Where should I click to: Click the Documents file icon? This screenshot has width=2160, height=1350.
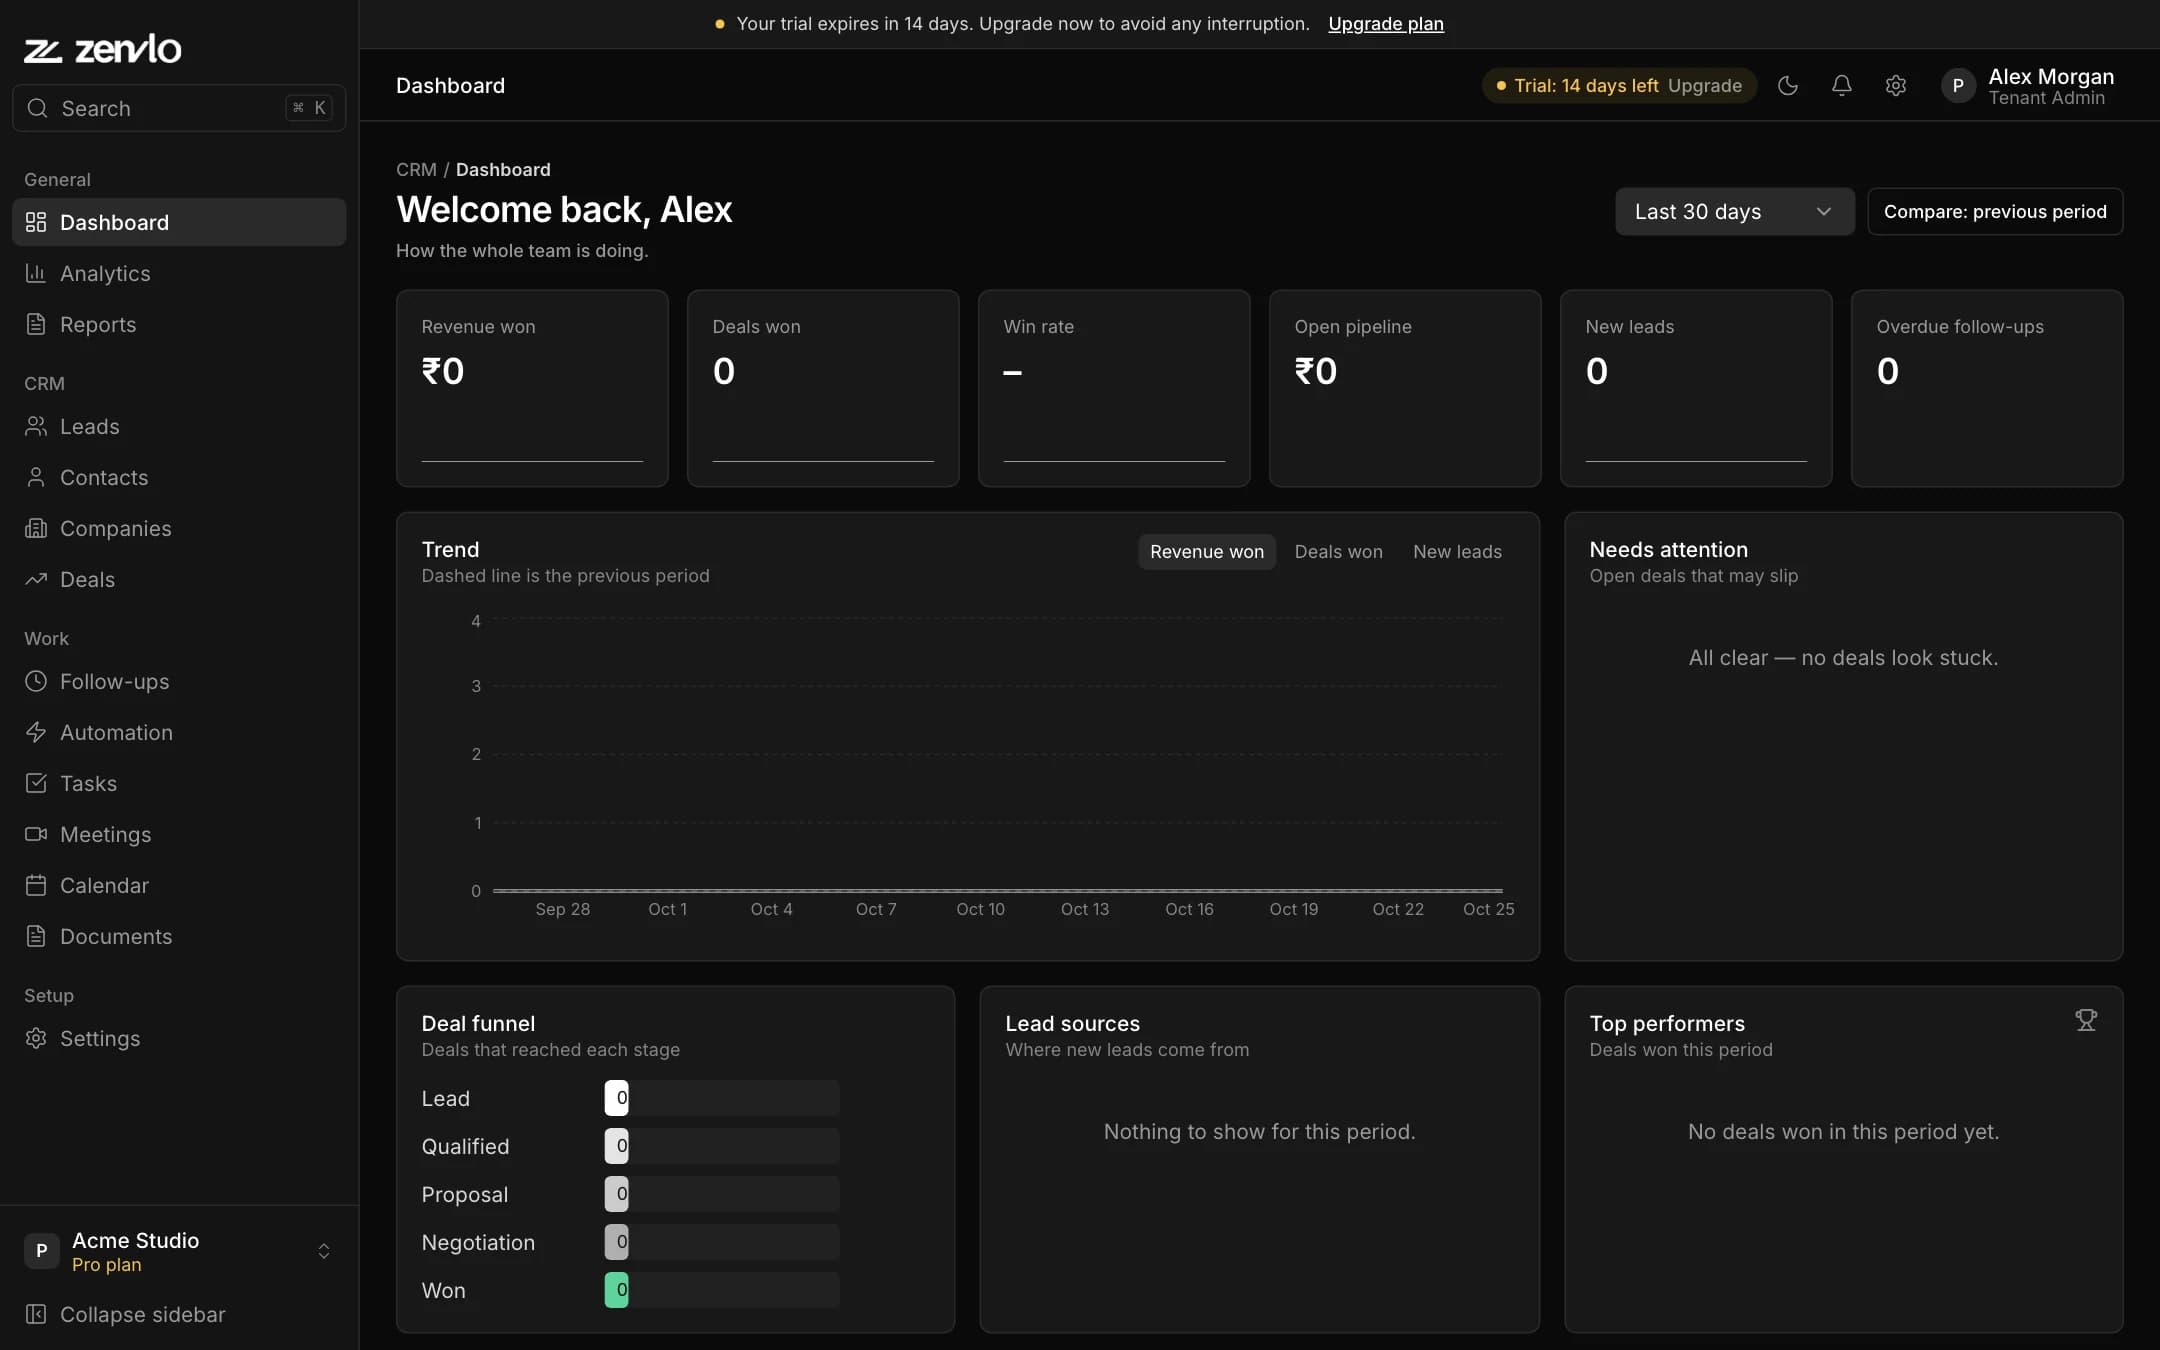(36, 936)
